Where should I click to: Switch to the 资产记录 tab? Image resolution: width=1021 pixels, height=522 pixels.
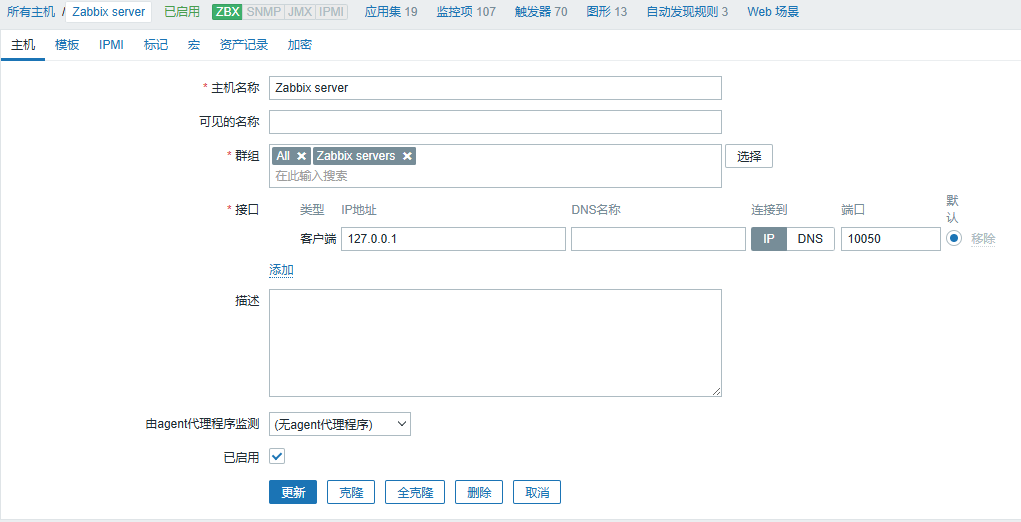[244, 45]
